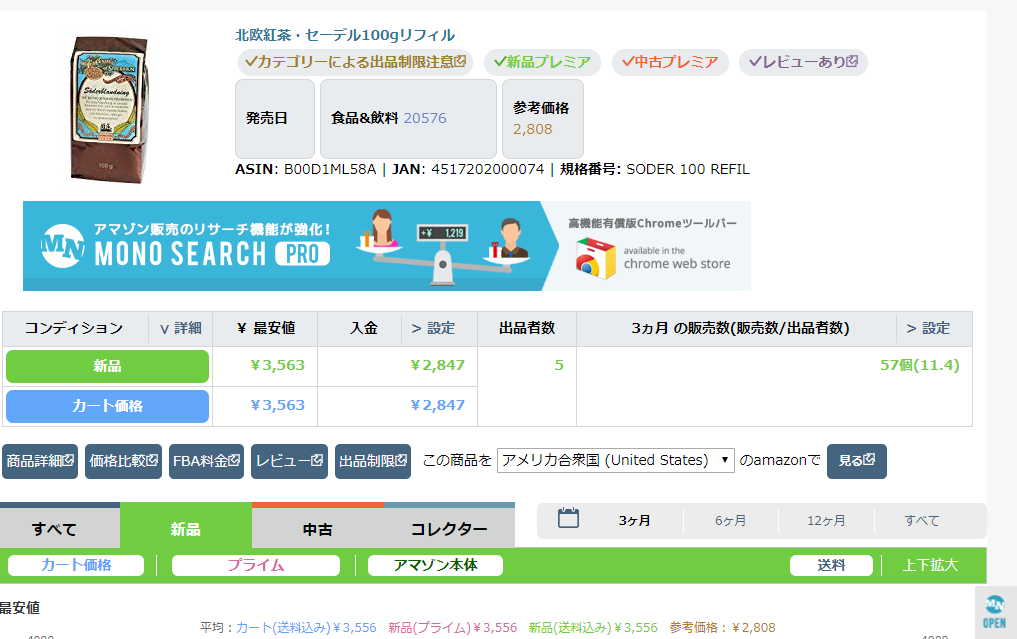Click the MN OPEN floating icon
Screen dimensions: 1017x639
[x=994, y=612]
